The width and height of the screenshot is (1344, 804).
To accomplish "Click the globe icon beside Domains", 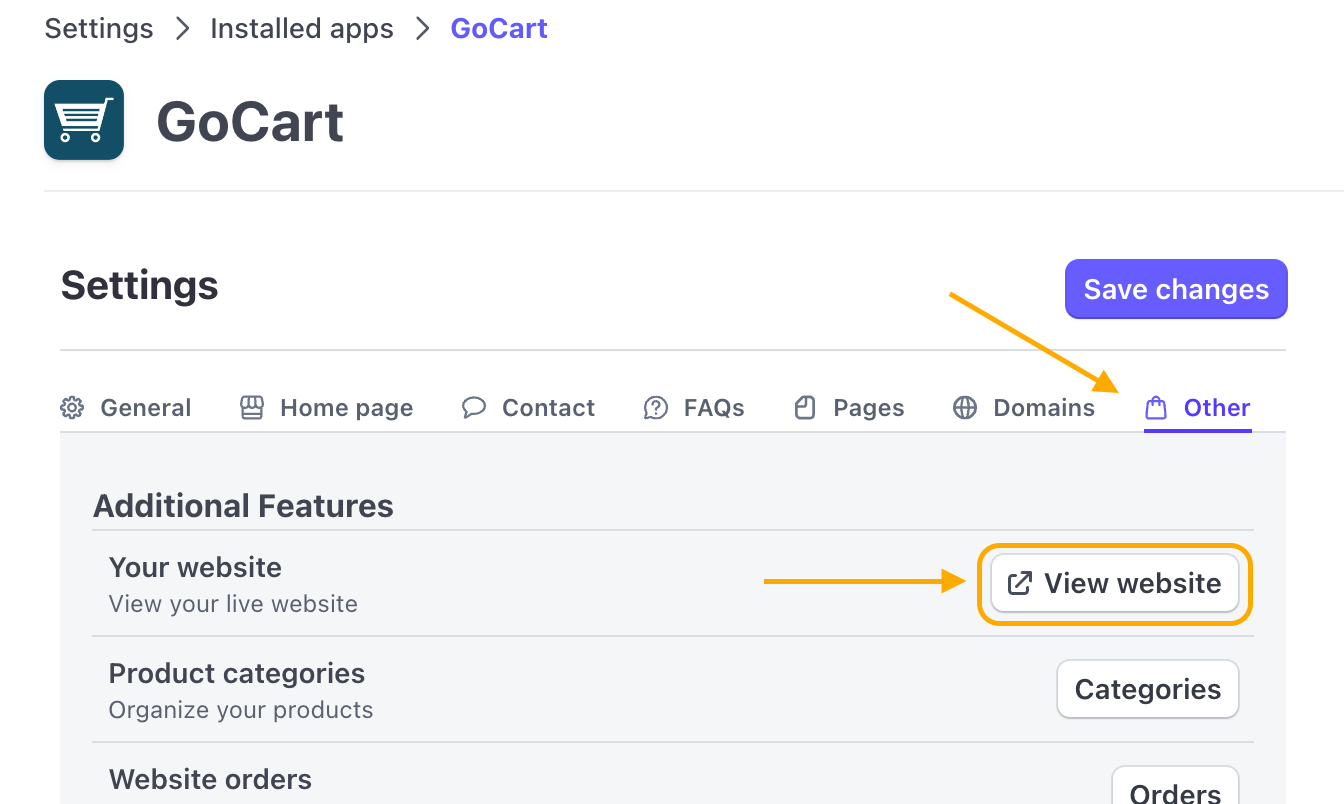I will click(x=964, y=407).
